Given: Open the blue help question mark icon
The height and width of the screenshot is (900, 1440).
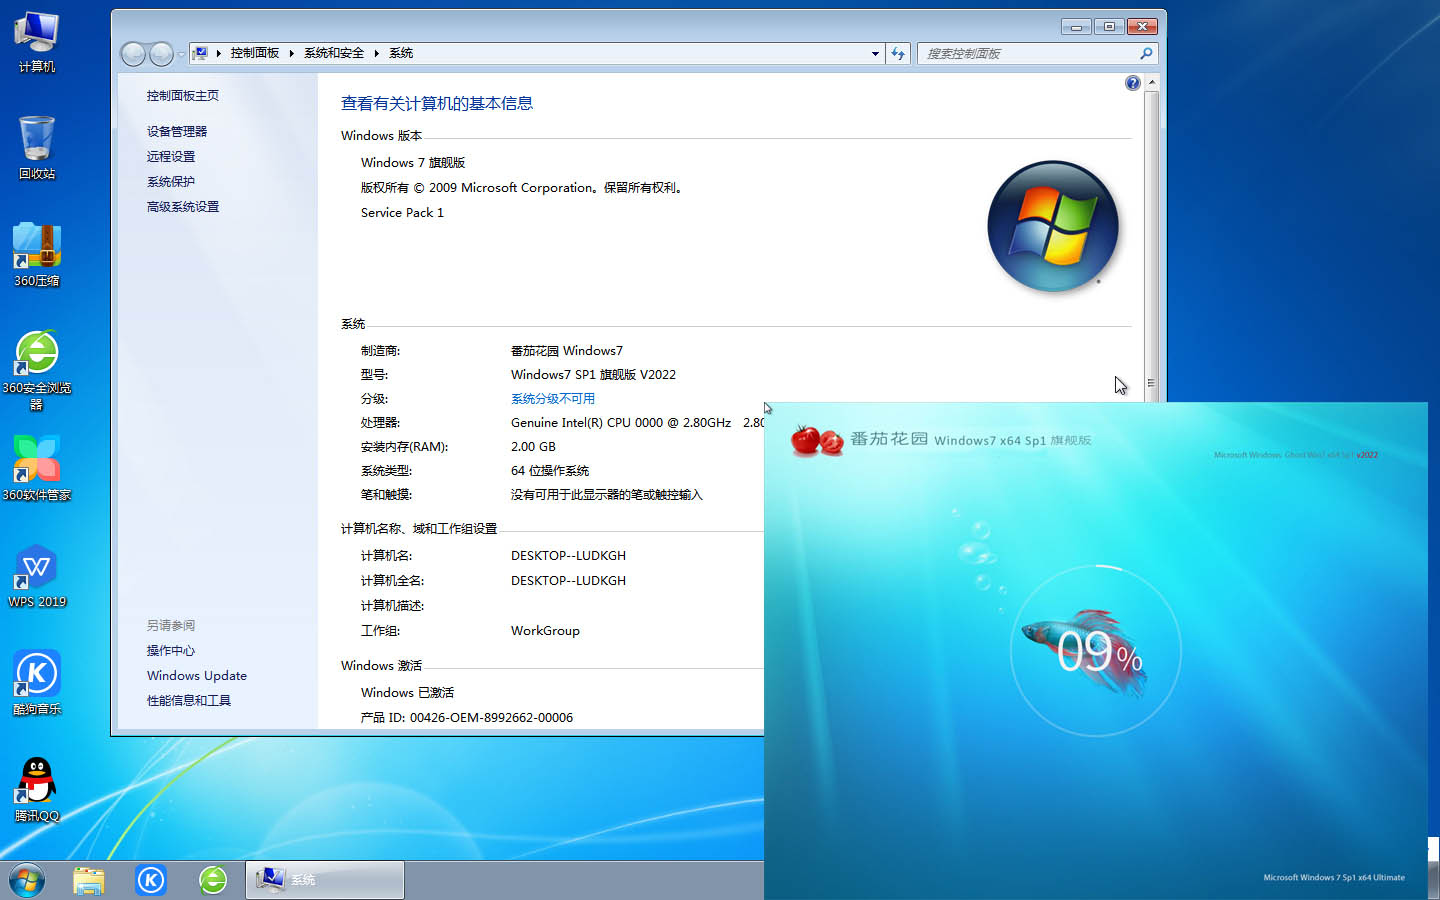Looking at the screenshot, I should click(1132, 83).
